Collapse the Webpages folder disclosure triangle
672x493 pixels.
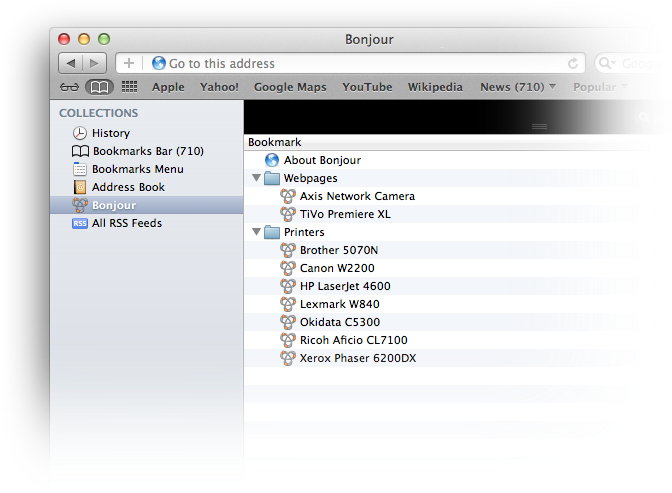click(257, 178)
